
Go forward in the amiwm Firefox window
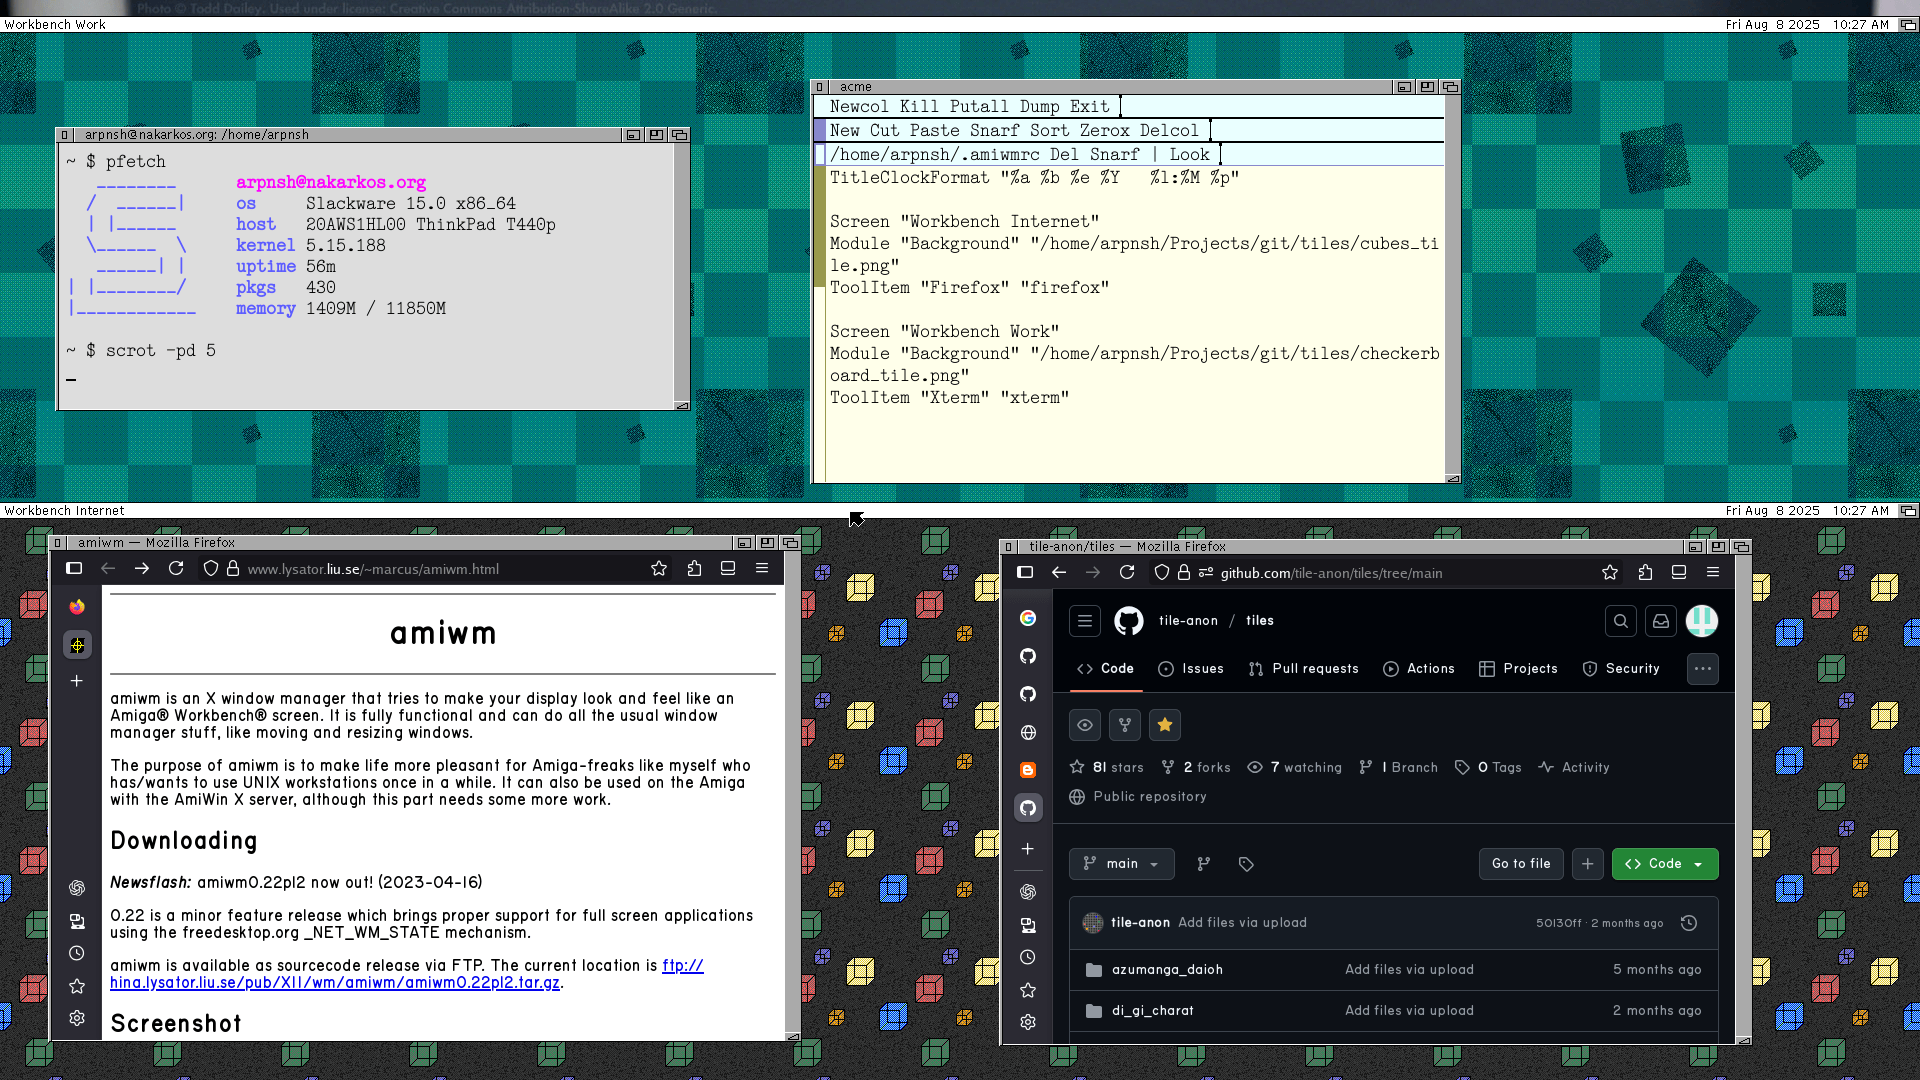click(x=142, y=569)
